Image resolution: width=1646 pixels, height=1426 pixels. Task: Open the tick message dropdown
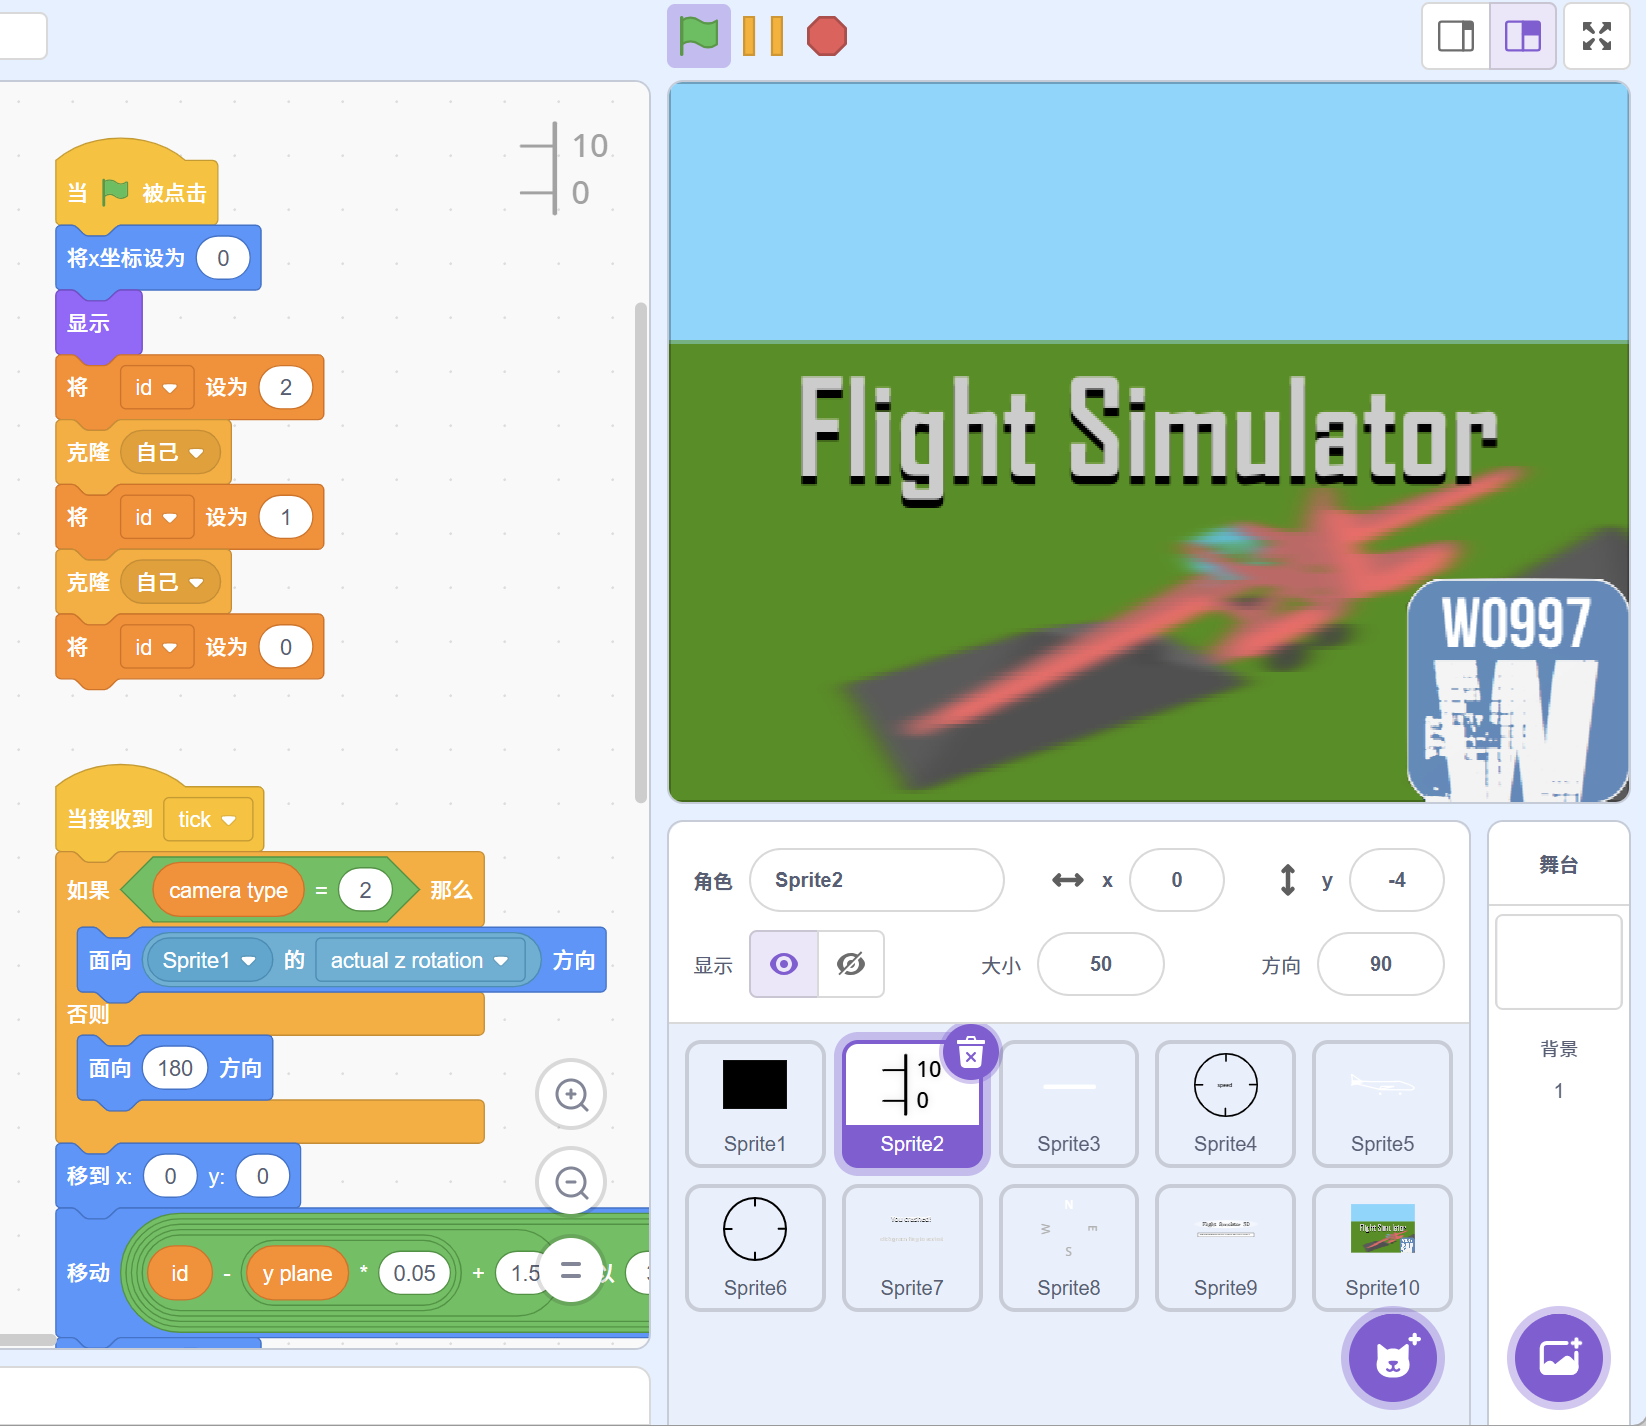229,820
